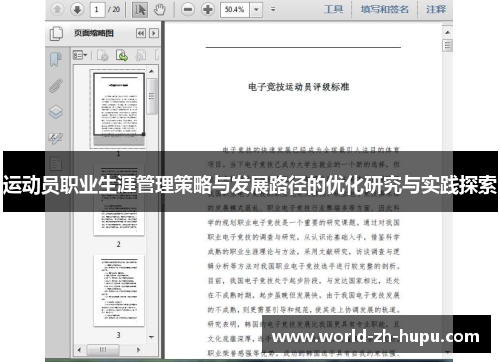Click thumbnail panel scroll down arrow

(152, 337)
